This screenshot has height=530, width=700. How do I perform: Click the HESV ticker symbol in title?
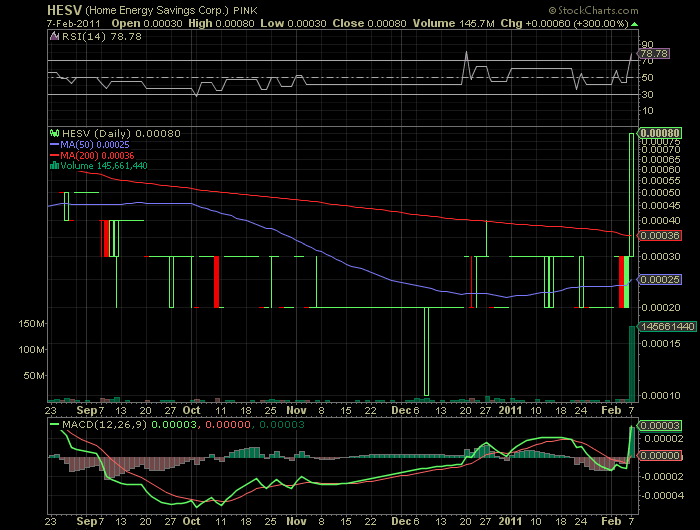click(x=64, y=10)
